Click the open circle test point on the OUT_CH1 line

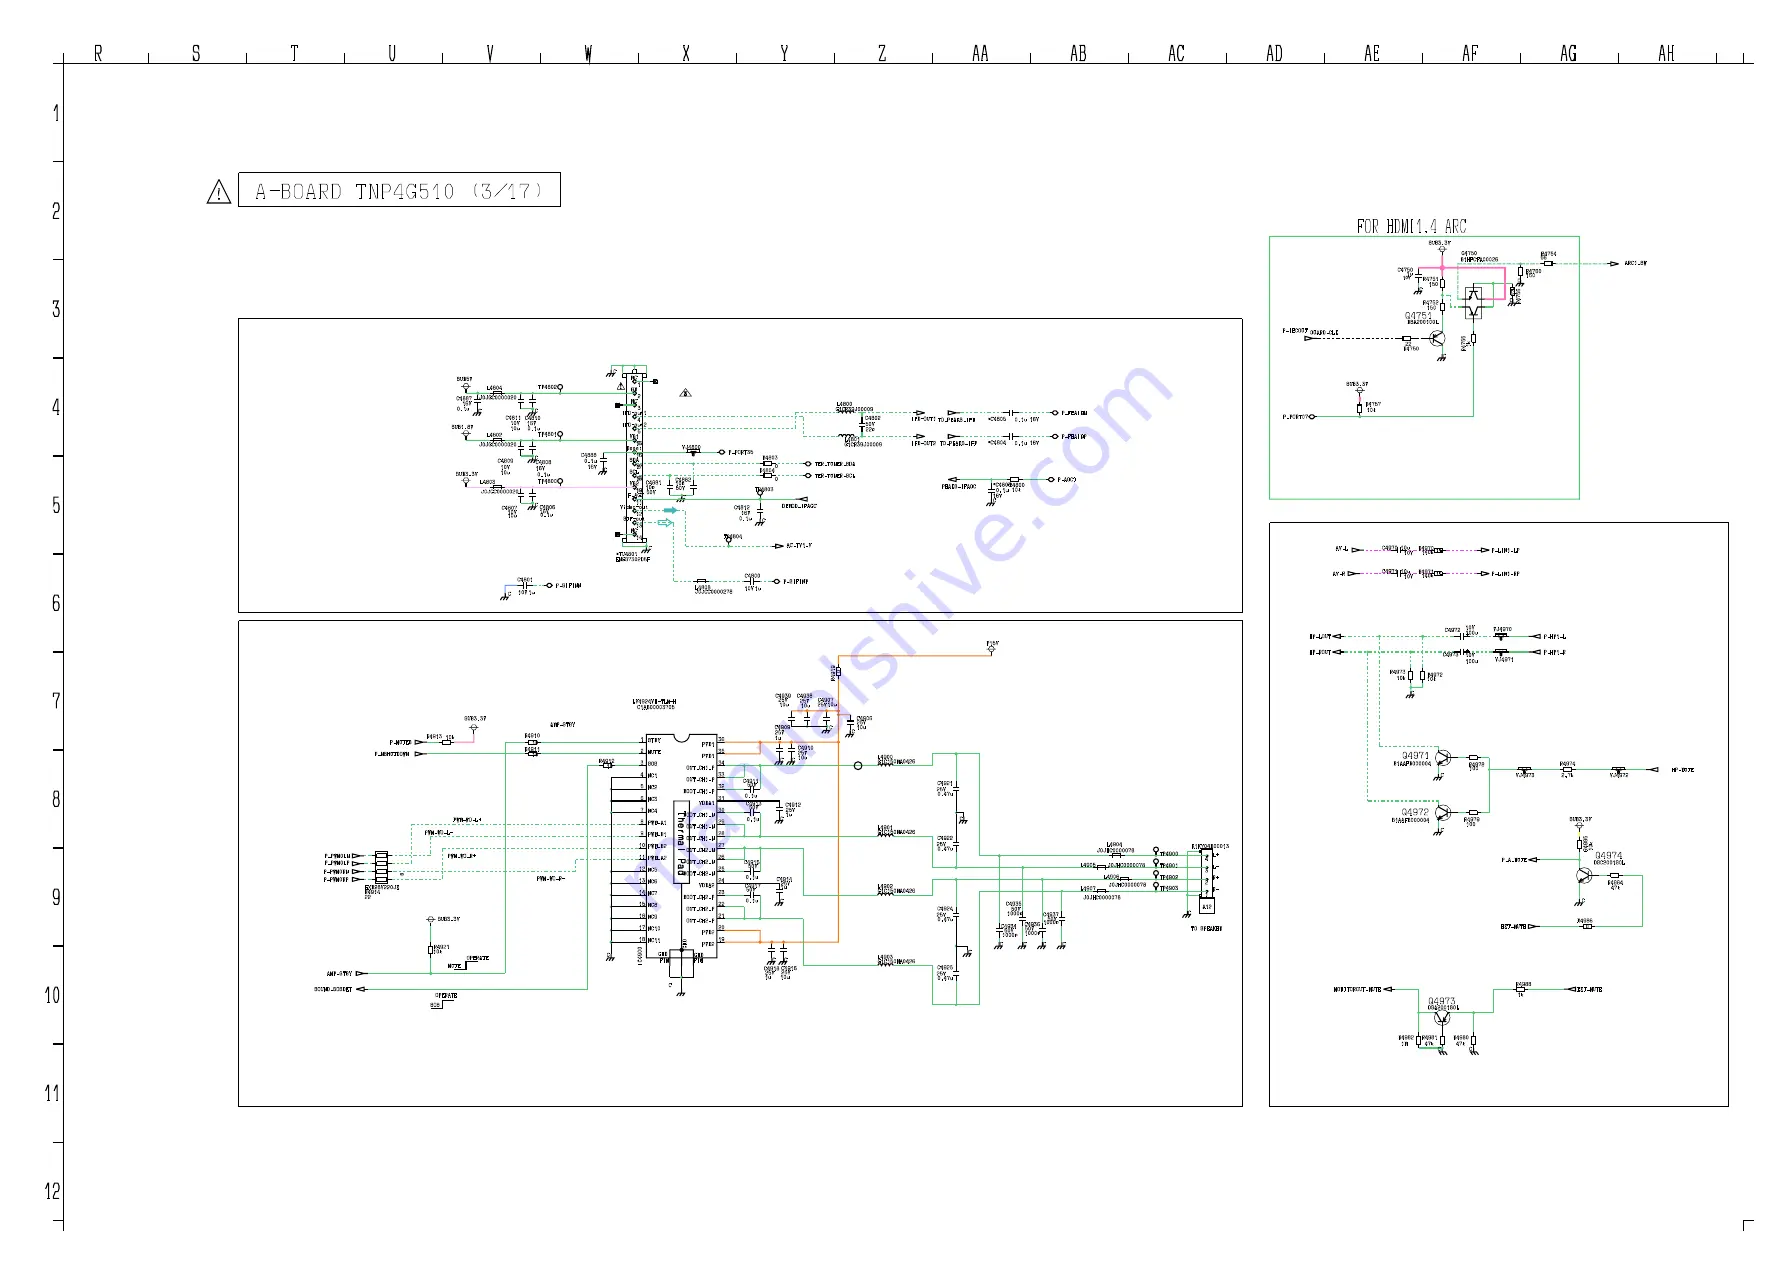point(858,766)
